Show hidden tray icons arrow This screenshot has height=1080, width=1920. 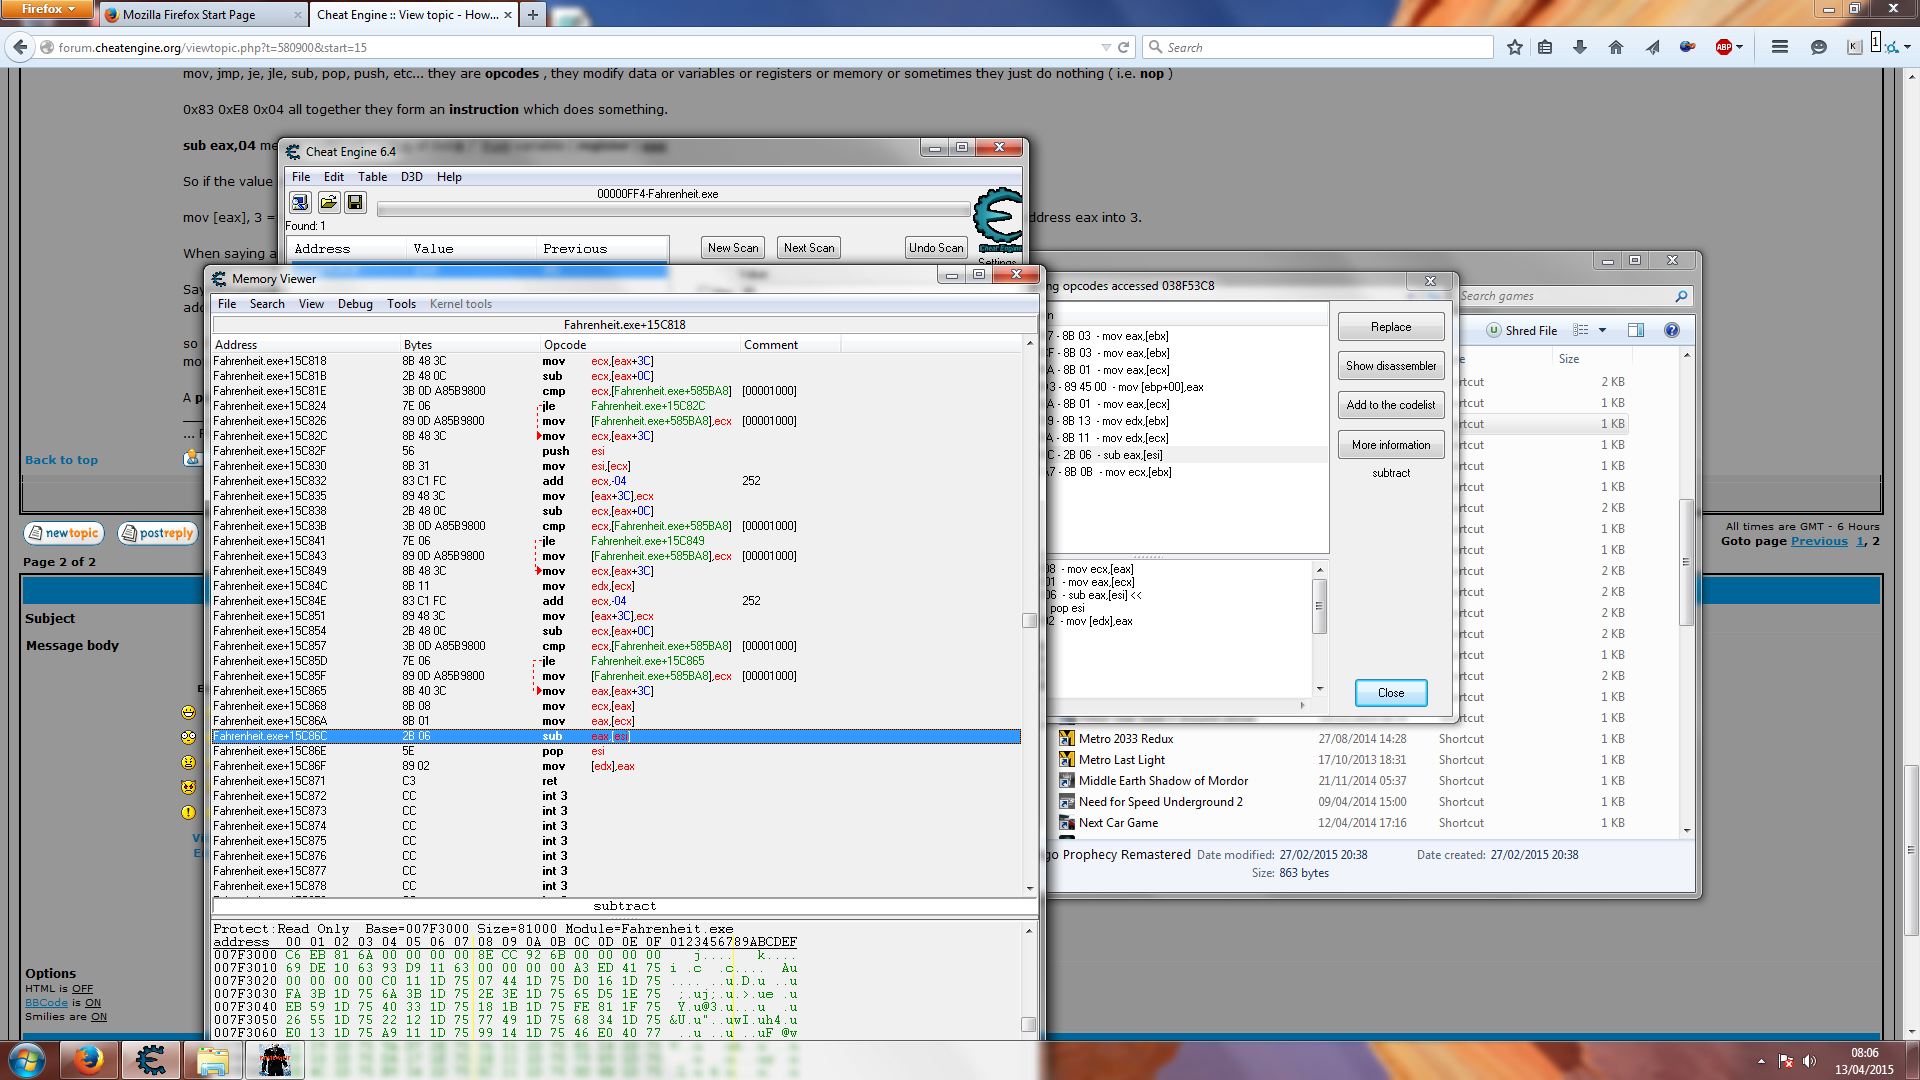pyautogui.click(x=1761, y=1061)
